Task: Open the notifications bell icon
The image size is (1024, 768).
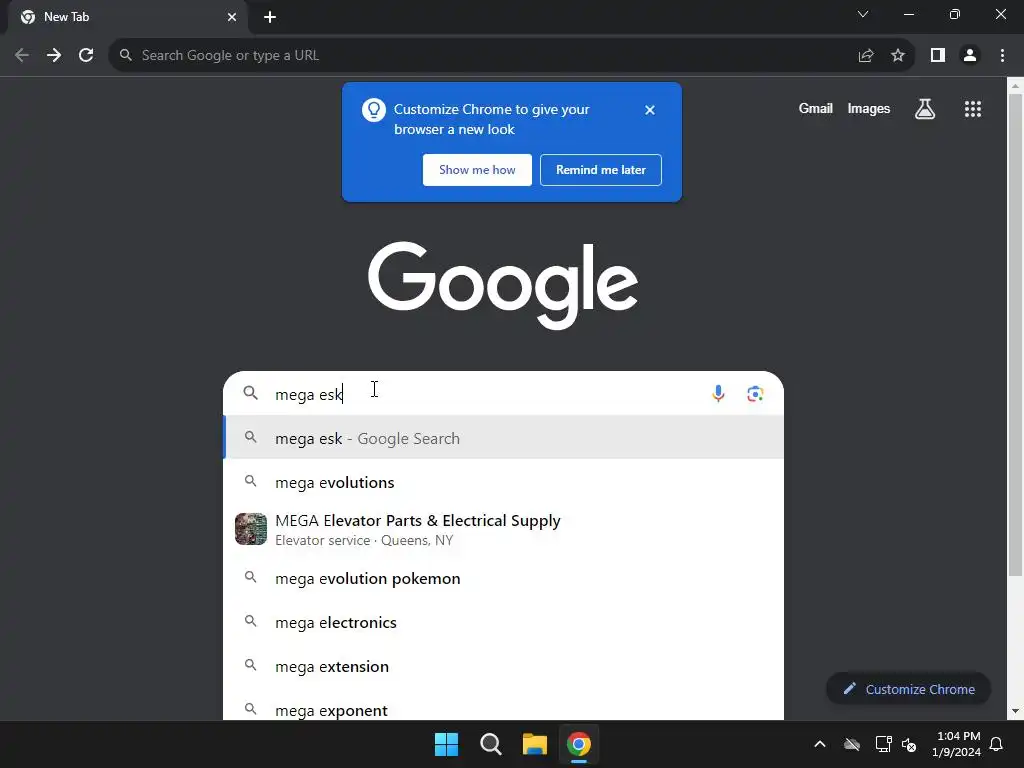Action: [997, 744]
